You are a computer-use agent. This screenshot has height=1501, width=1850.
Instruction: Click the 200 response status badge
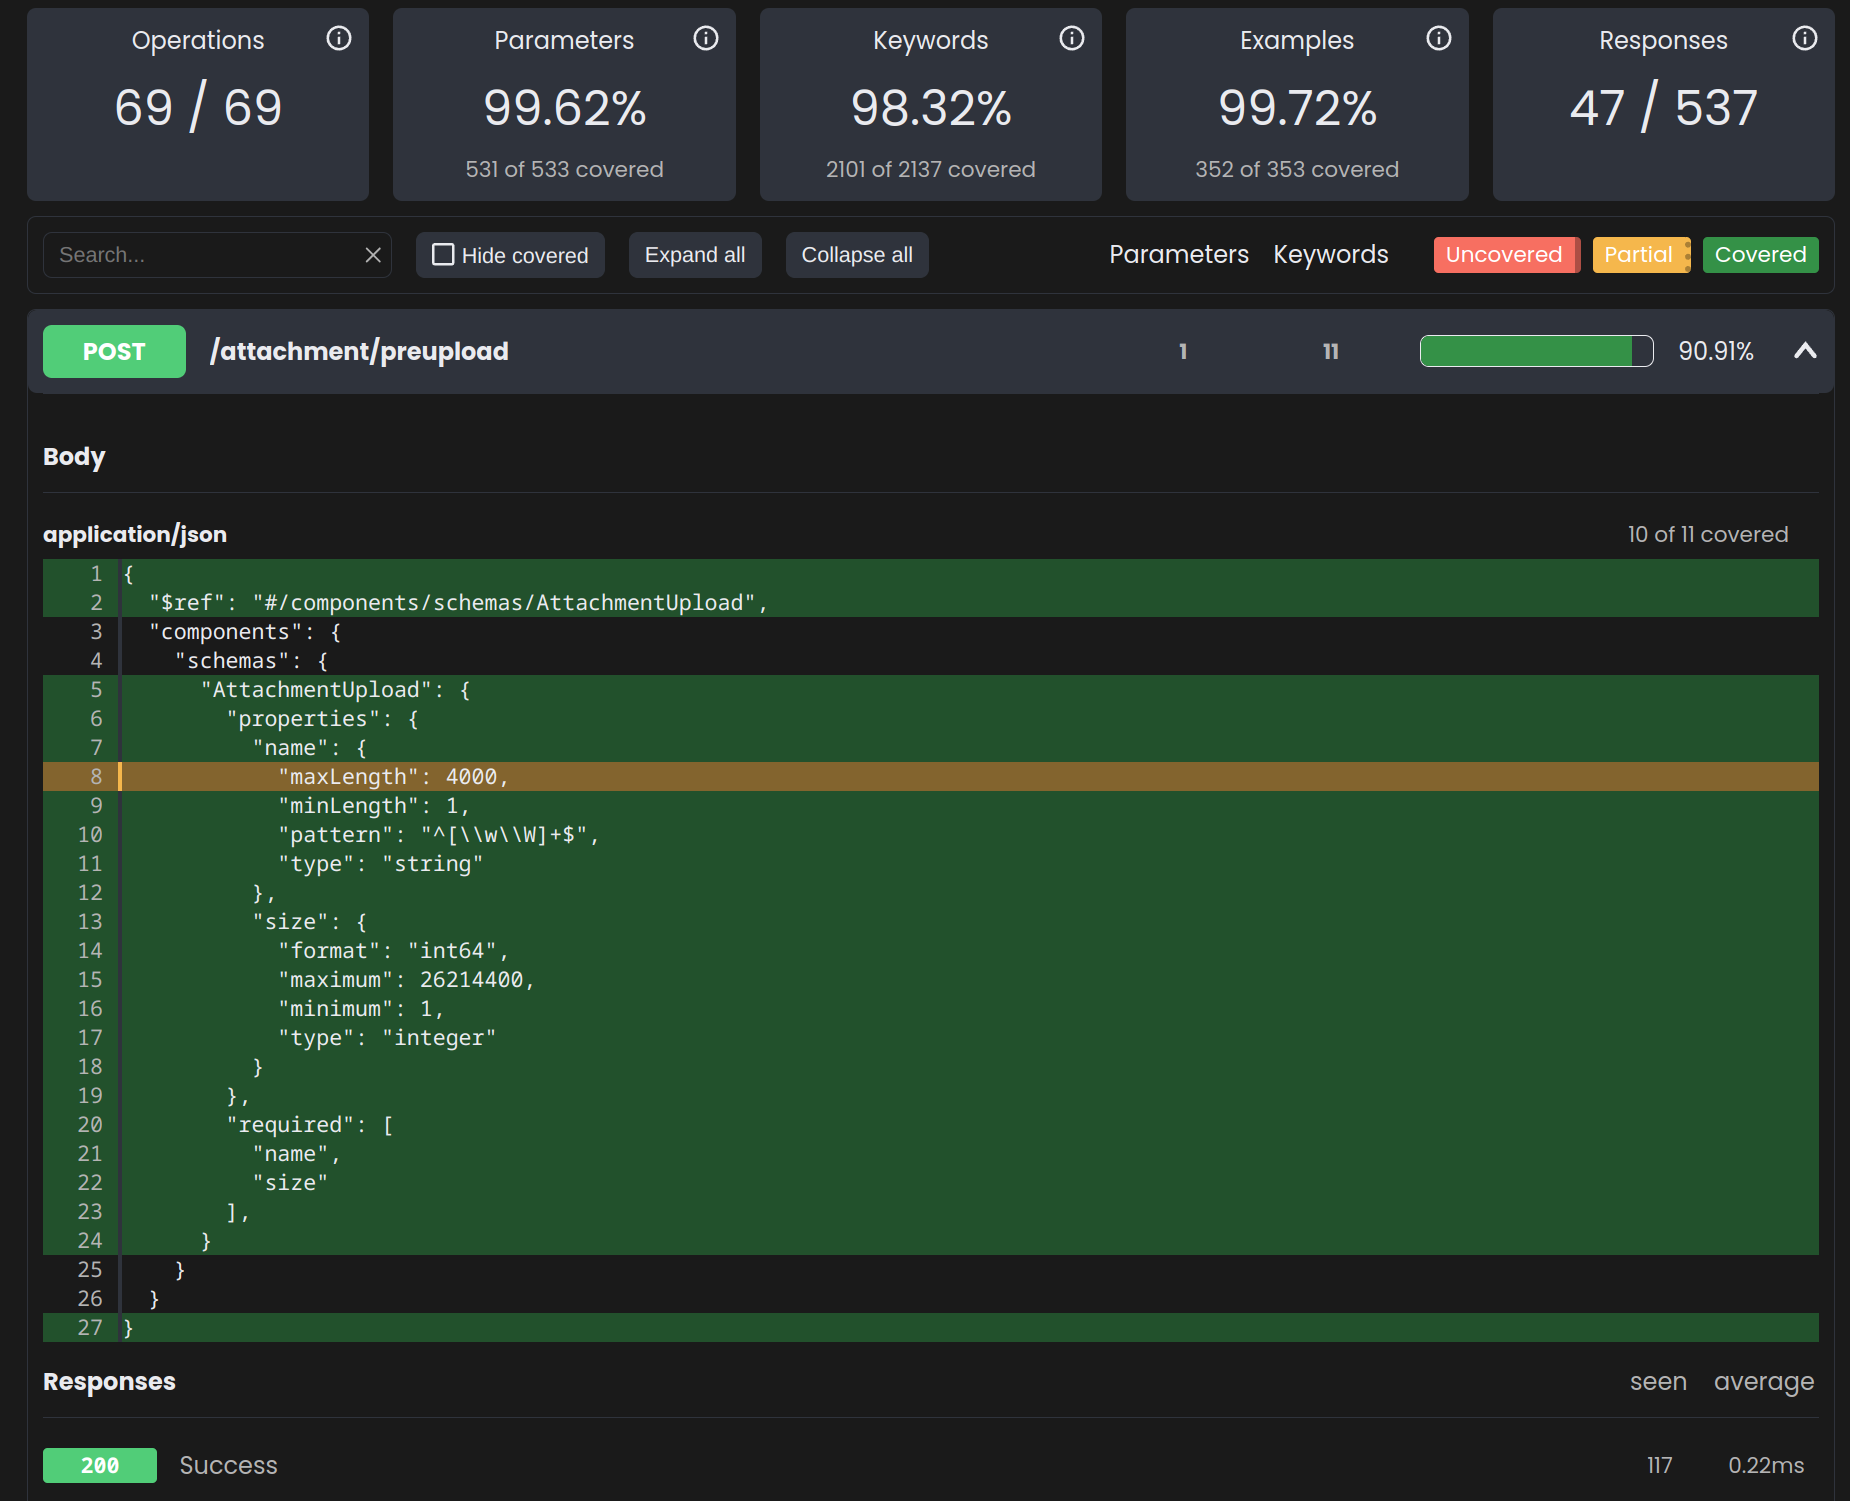[x=100, y=1465]
